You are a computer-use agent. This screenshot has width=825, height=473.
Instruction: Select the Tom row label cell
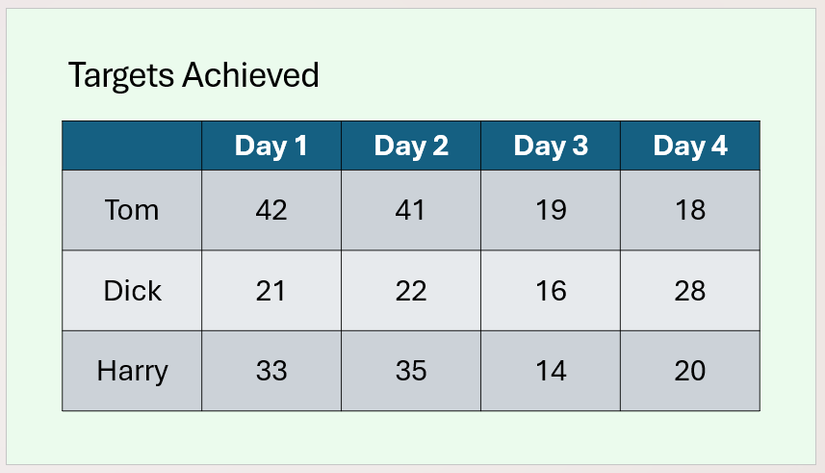tap(132, 210)
